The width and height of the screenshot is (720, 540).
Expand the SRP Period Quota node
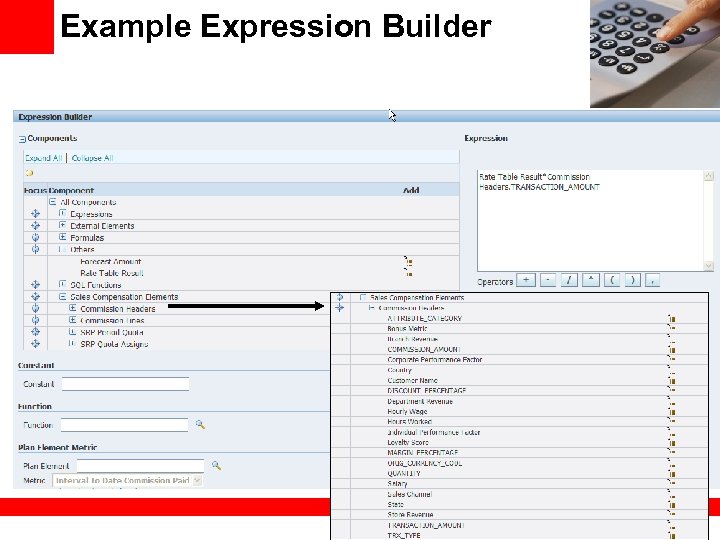[x=72, y=332]
